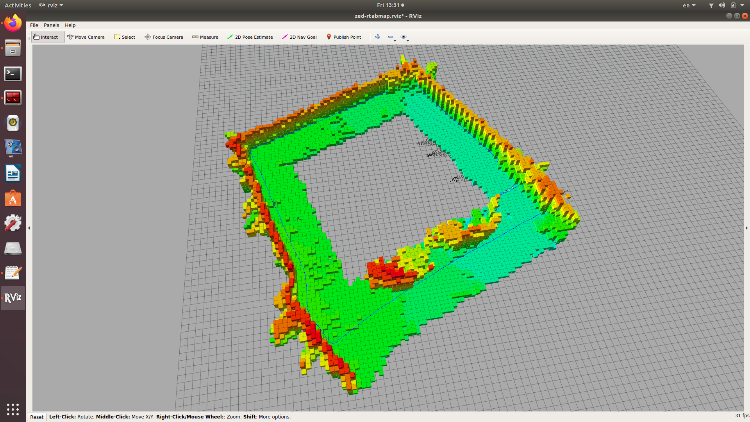Viewport: 750px width, 422px height.
Task: Select the Interact tool
Action: [47, 37]
